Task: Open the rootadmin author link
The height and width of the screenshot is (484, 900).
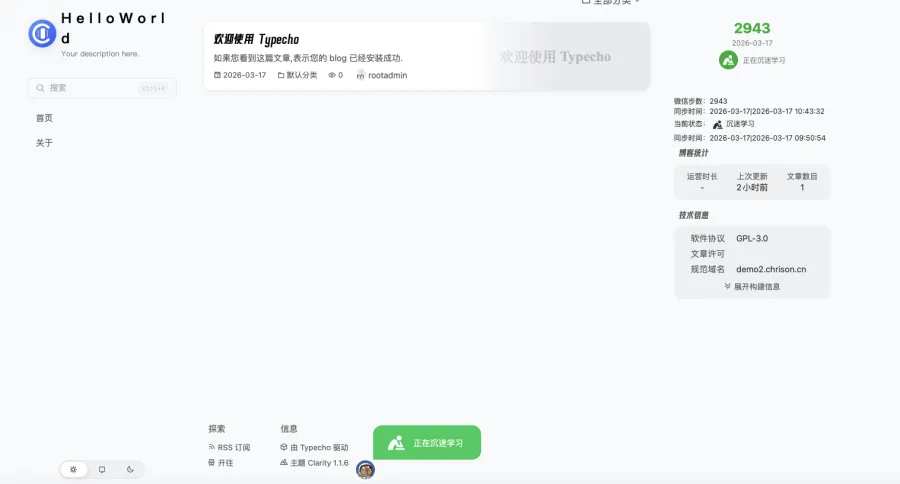Action: tap(387, 75)
